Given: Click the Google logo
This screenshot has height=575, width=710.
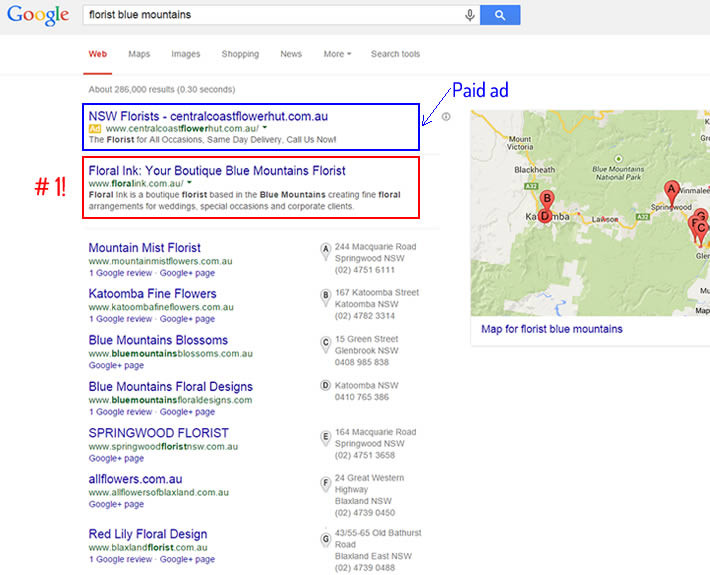Looking at the screenshot, I should (x=38, y=15).
